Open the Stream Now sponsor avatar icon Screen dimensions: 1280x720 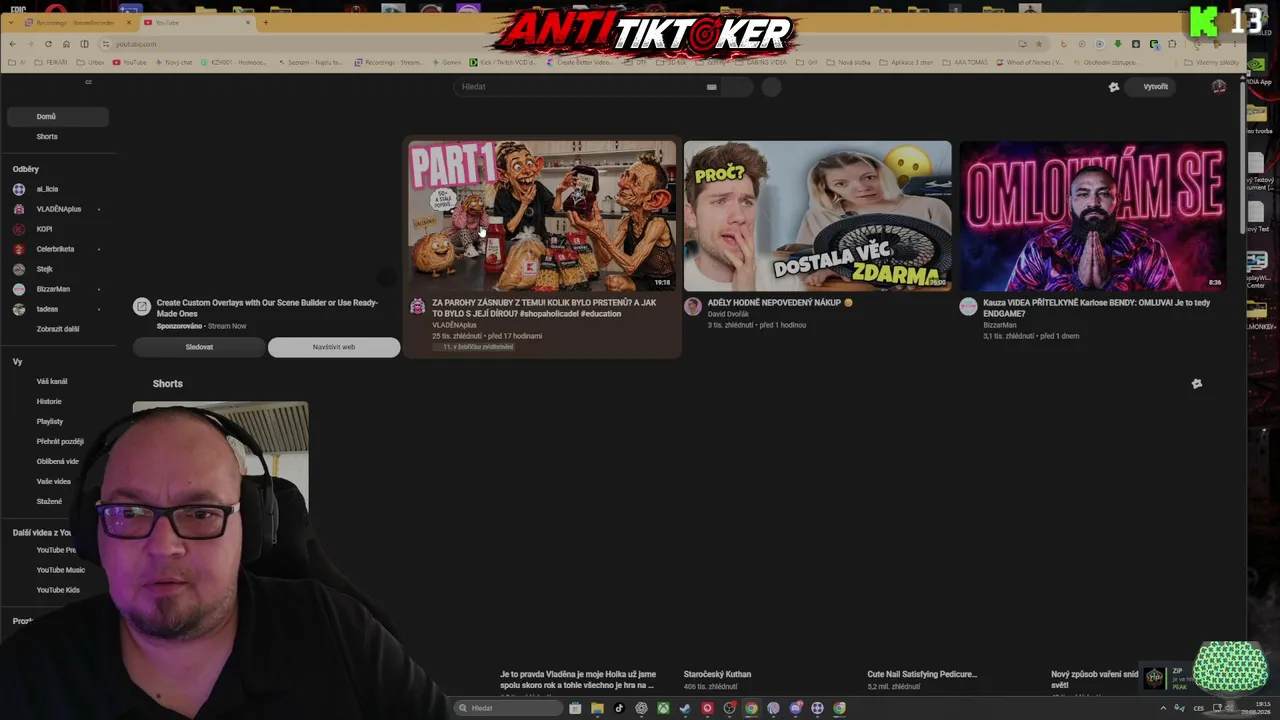click(142, 307)
